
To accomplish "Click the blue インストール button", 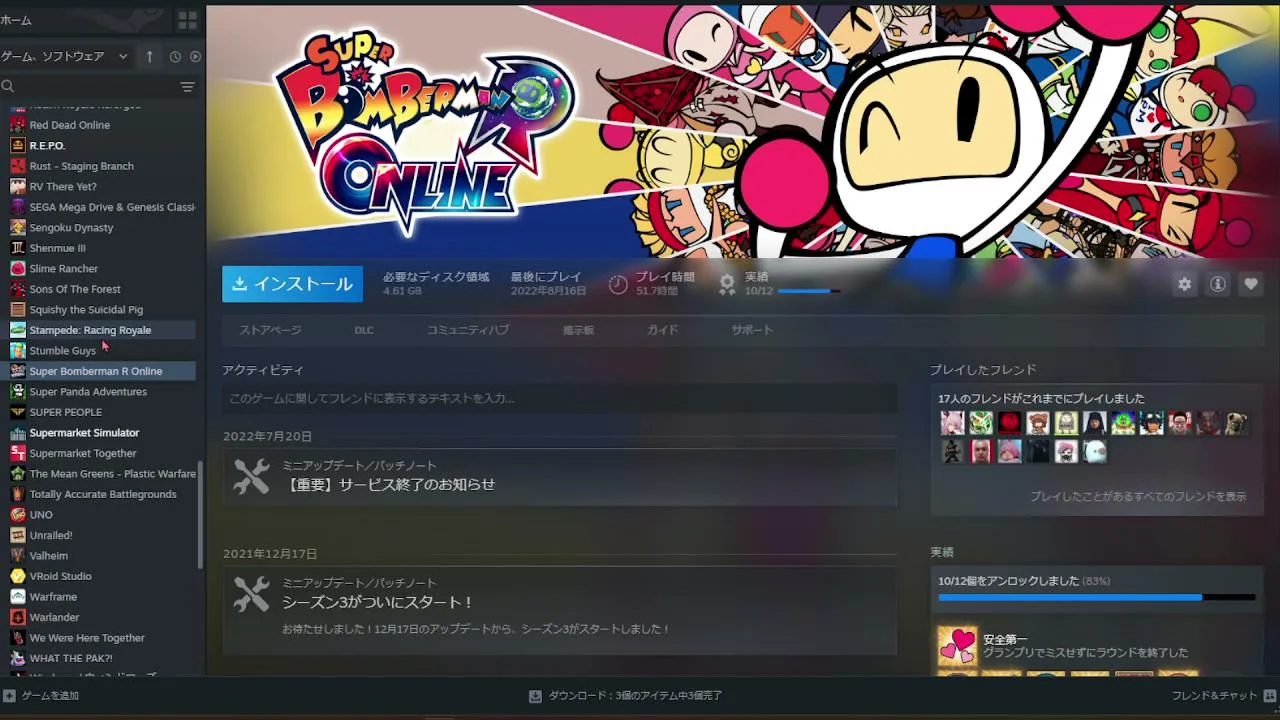I will point(292,284).
